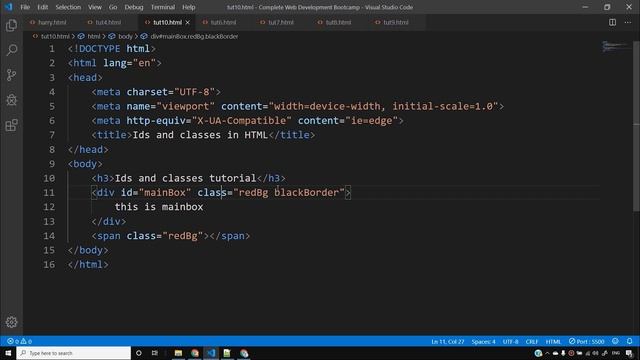The height and width of the screenshot is (360, 640).
Task: Open the Extensions view icon
Action: point(11,125)
